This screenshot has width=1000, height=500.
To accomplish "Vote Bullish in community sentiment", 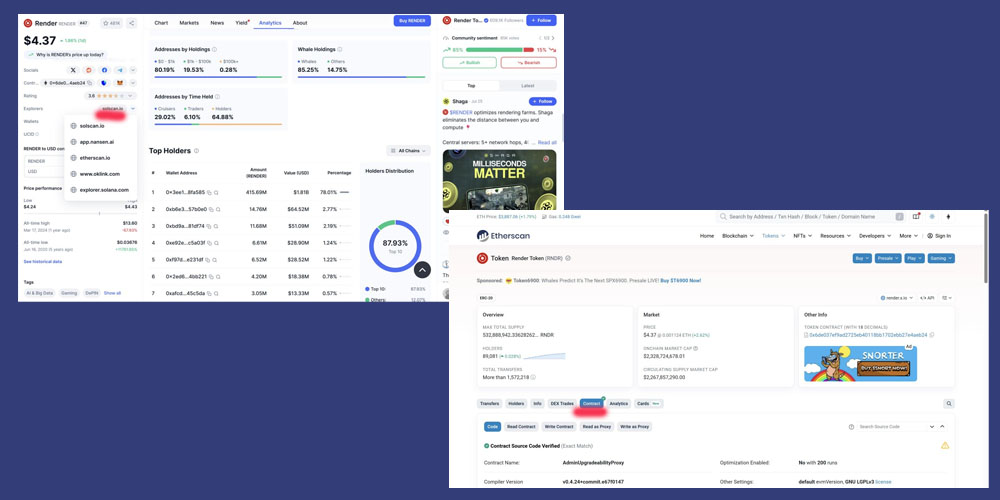I will (x=469, y=62).
